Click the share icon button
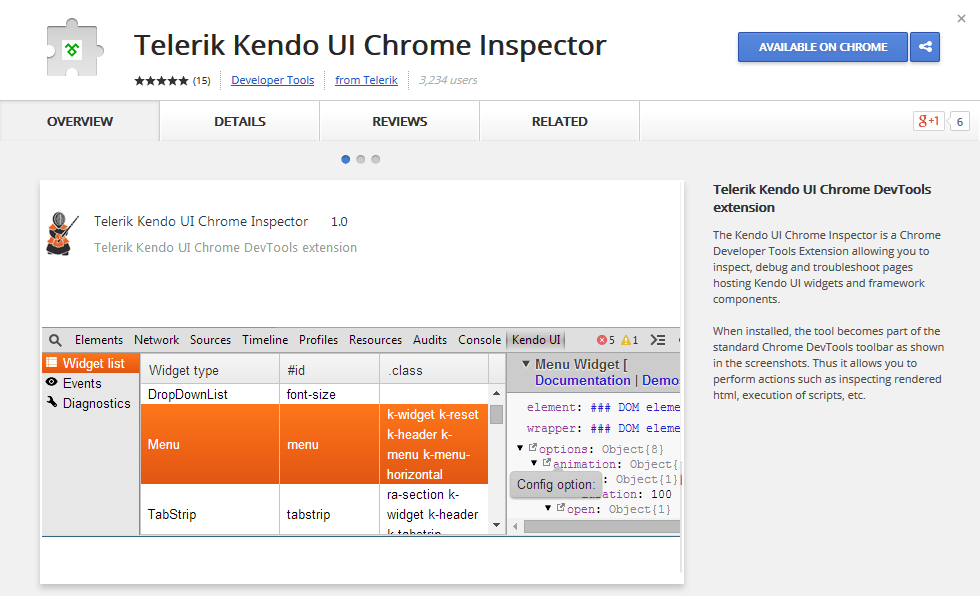Image resolution: width=980 pixels, height=596 pixels. pyautogui.click(x=925, y=47)
